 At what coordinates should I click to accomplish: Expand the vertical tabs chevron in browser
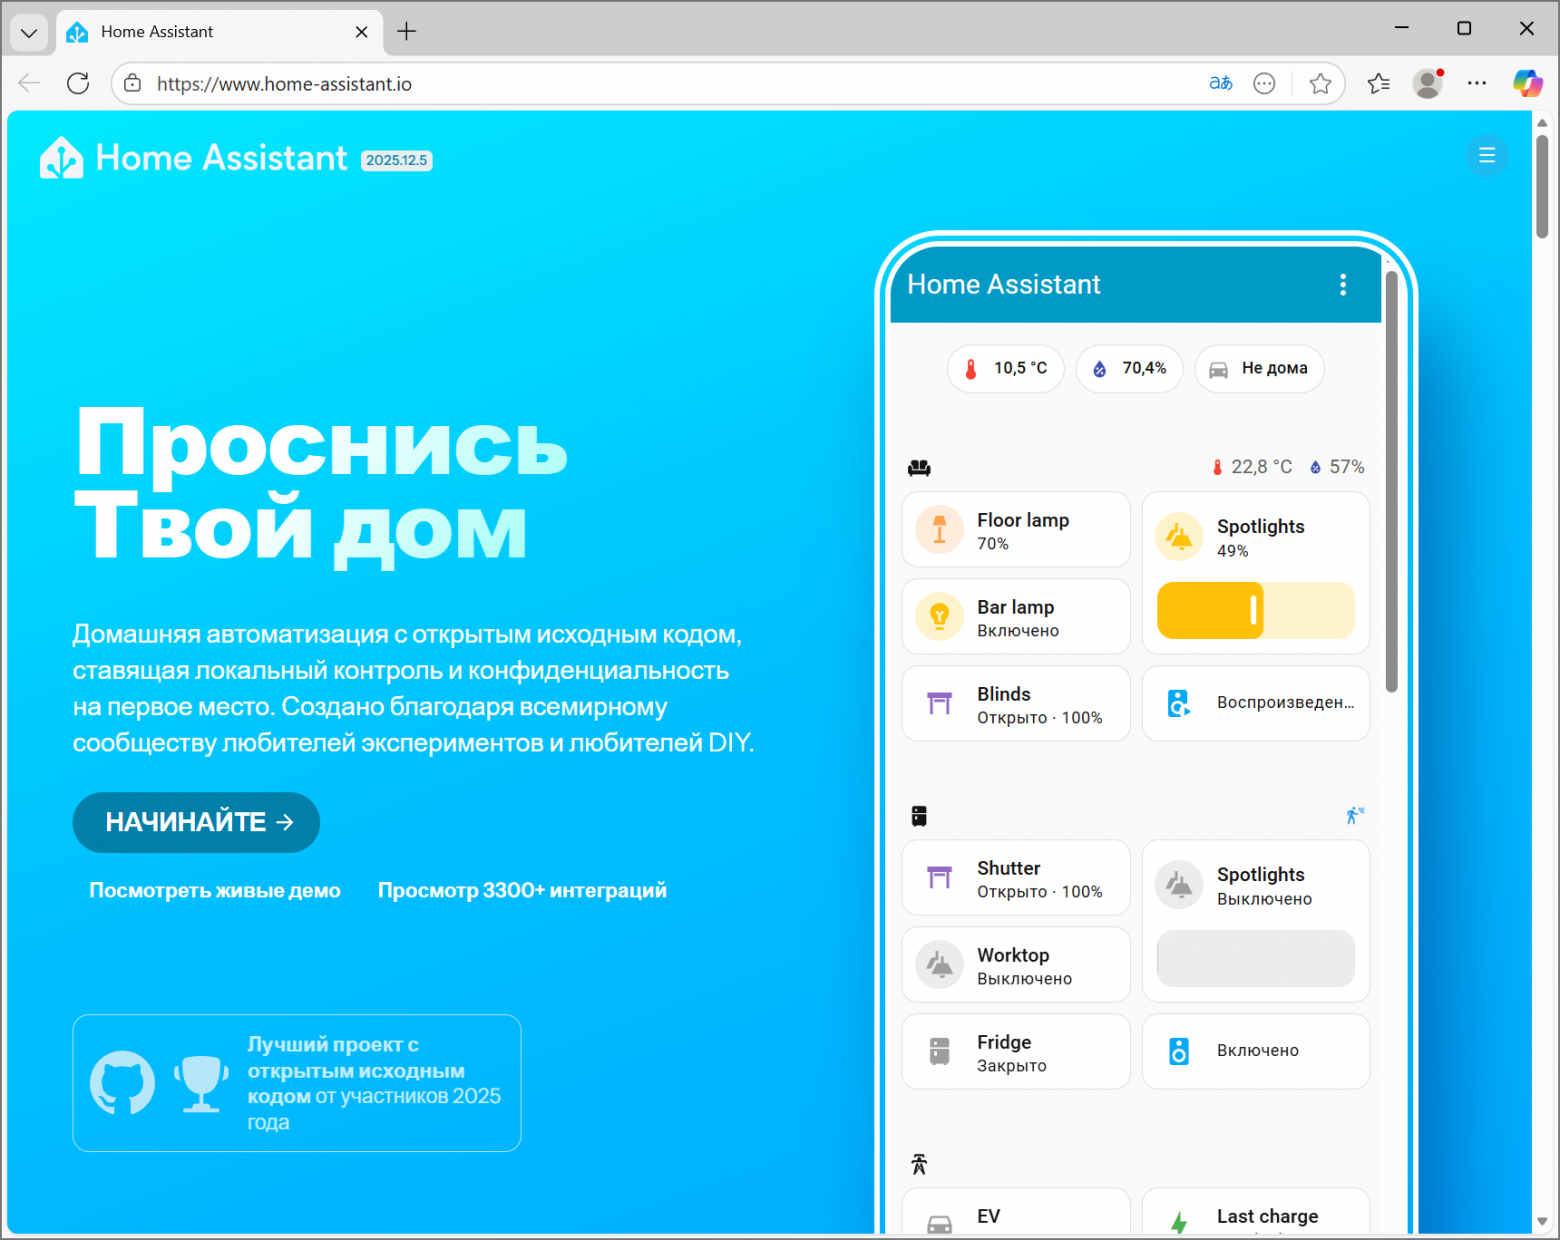tap(29, 32)
